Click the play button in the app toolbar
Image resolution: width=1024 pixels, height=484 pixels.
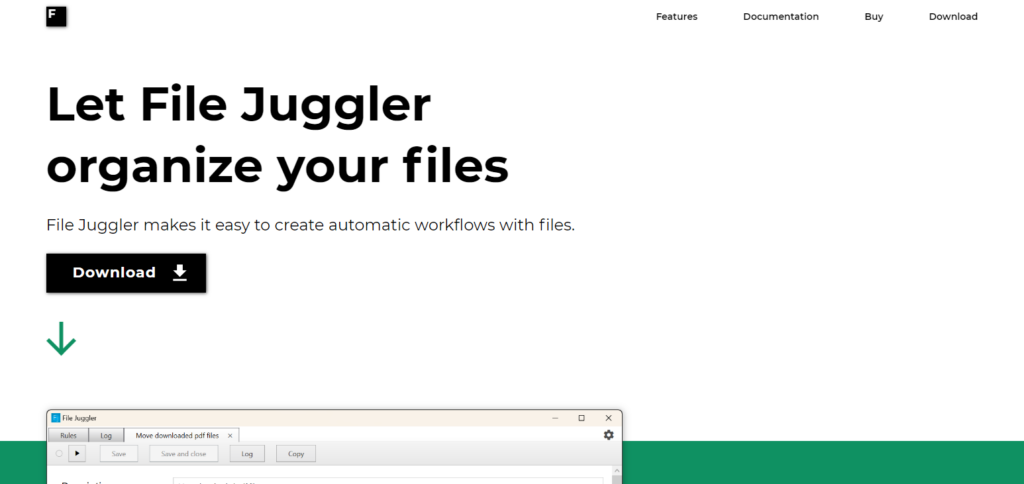click(77, 454)
